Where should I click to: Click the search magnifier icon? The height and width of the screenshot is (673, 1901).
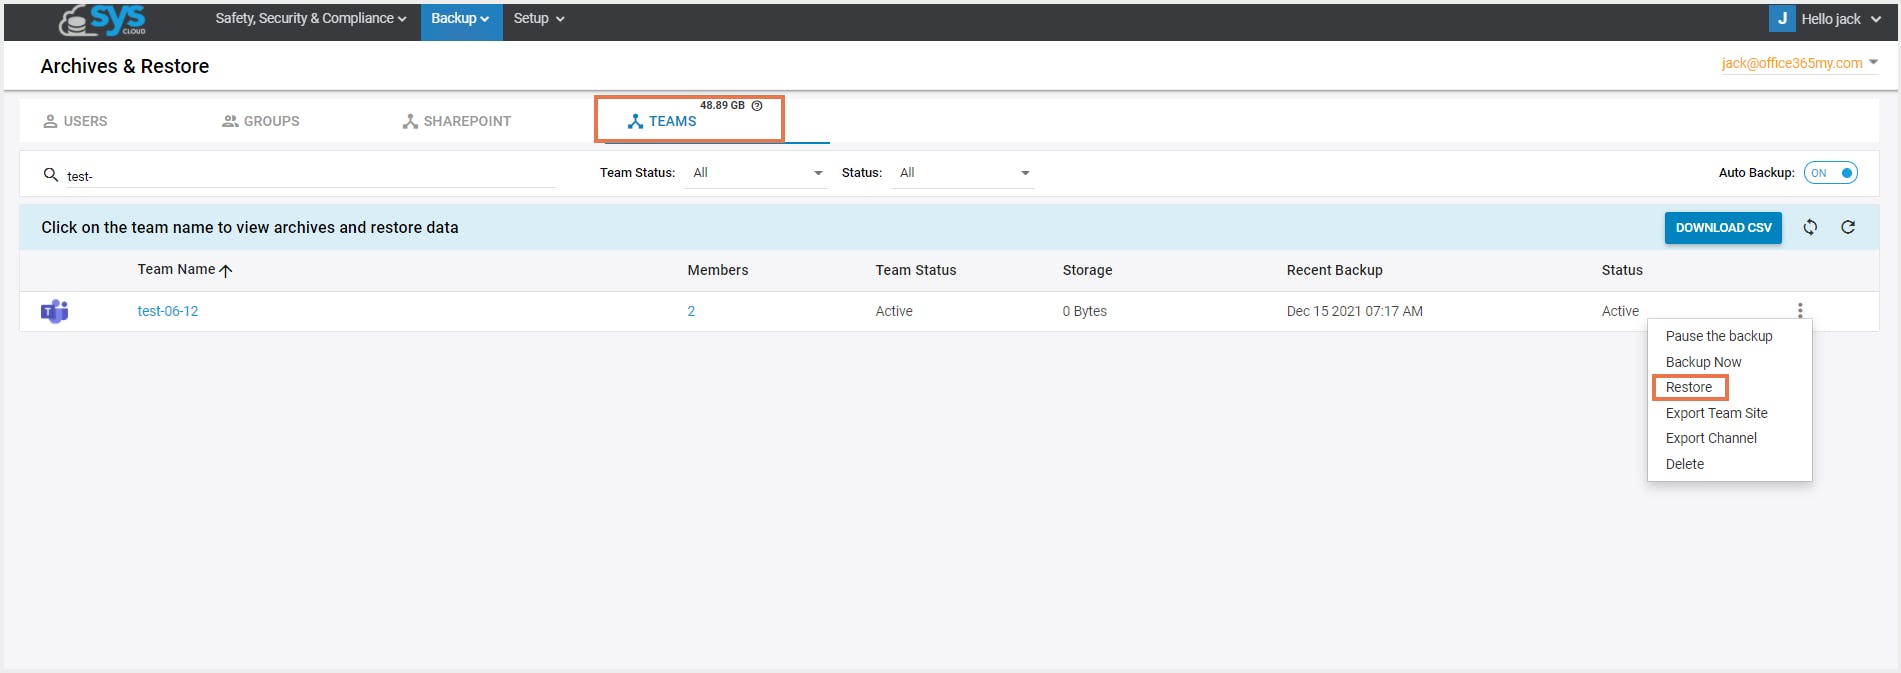coord(51,175)
